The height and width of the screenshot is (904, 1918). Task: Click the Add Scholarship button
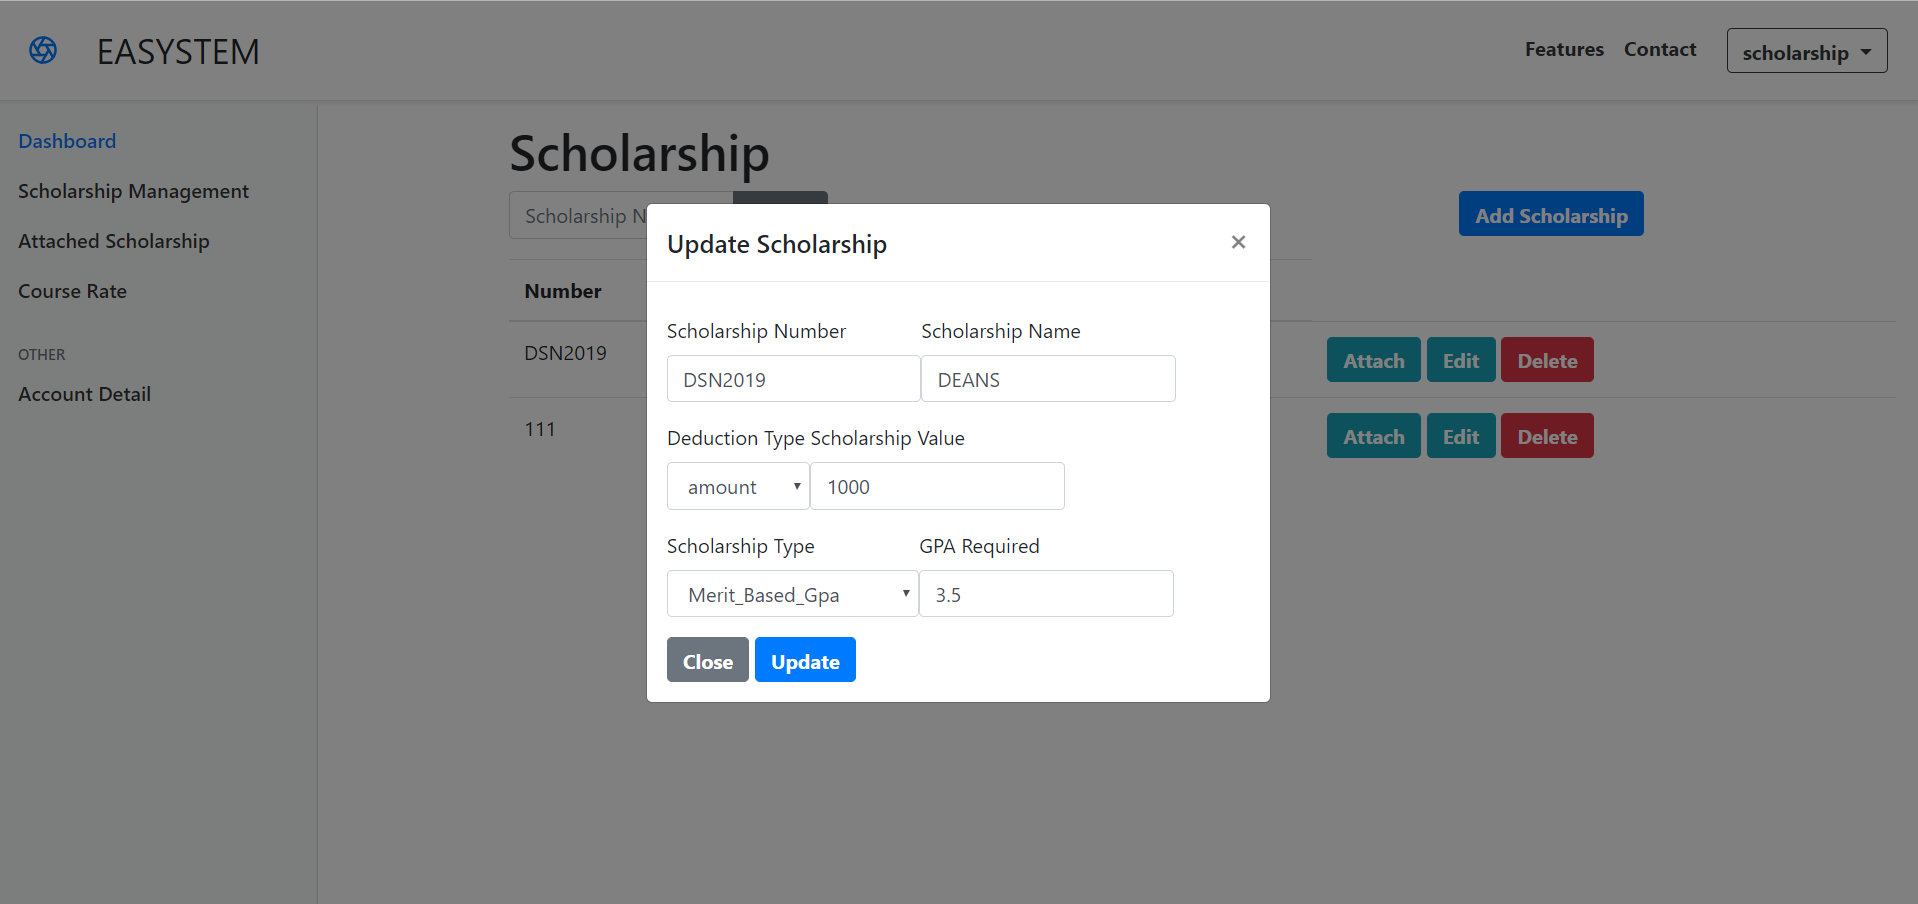point(1550,215)
